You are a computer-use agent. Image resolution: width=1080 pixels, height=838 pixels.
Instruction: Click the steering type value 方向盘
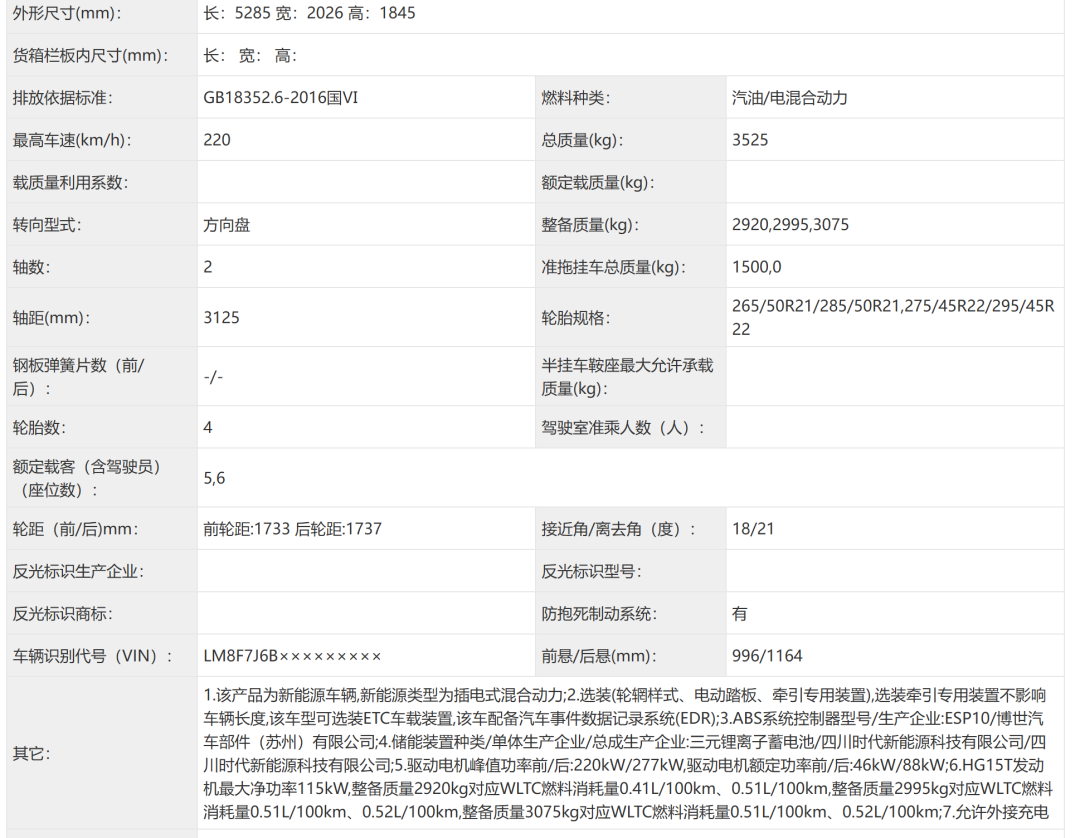227,224
